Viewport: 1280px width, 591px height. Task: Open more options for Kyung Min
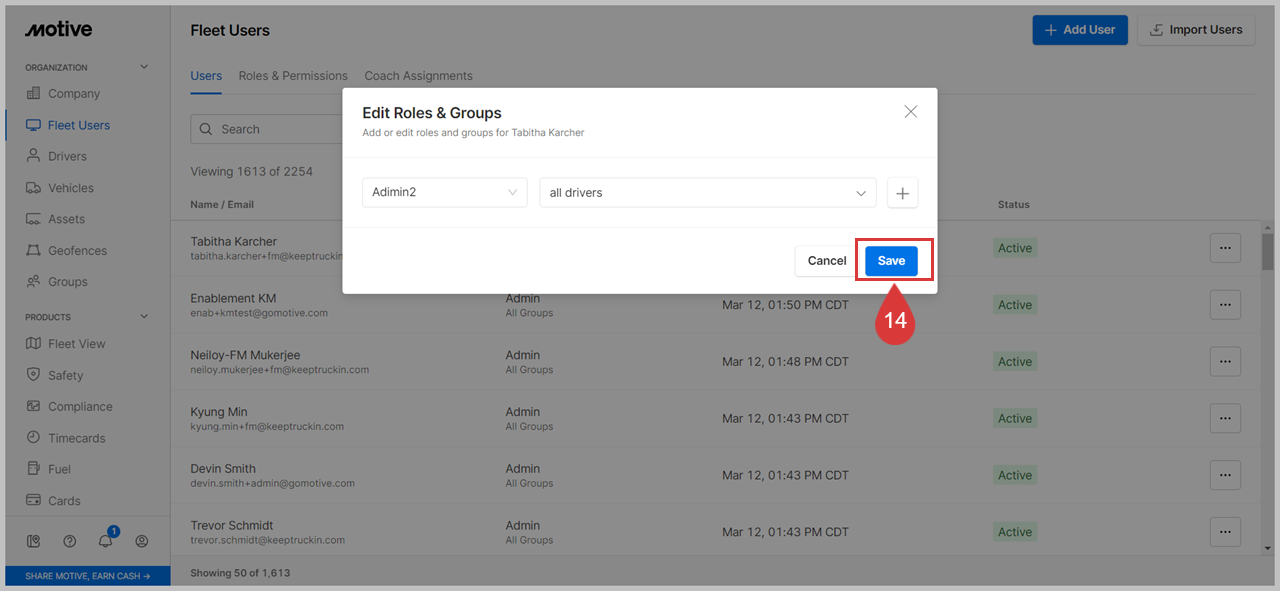click(x=1225, y=418)
